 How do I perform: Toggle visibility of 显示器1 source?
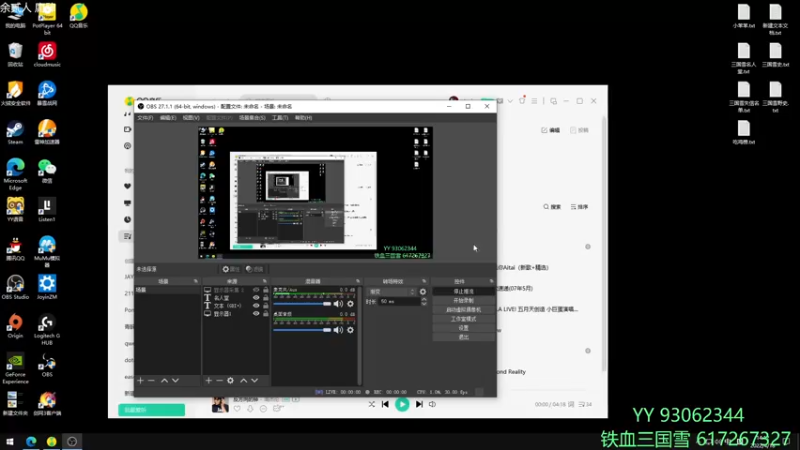pos(256,314)
